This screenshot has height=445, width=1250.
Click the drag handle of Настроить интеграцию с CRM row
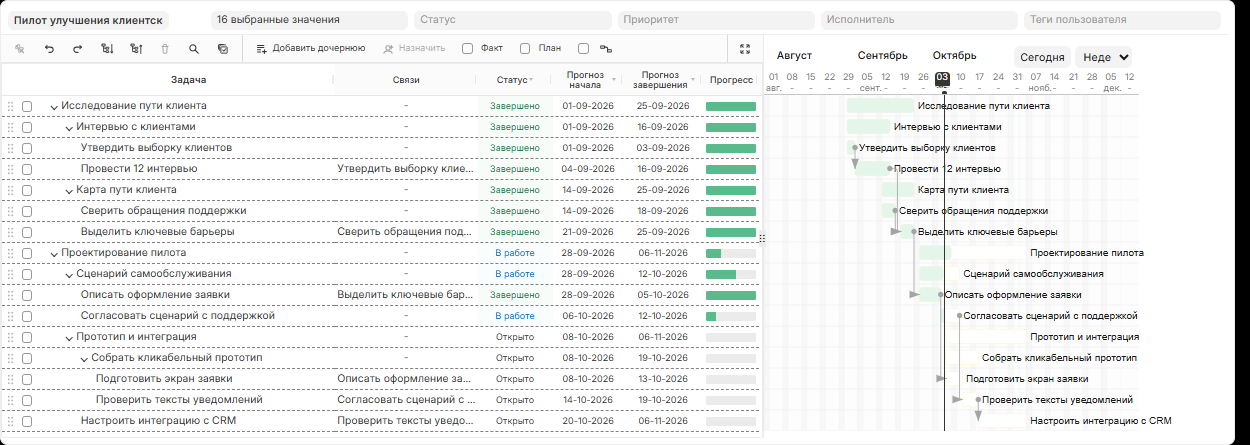(11, 421)
